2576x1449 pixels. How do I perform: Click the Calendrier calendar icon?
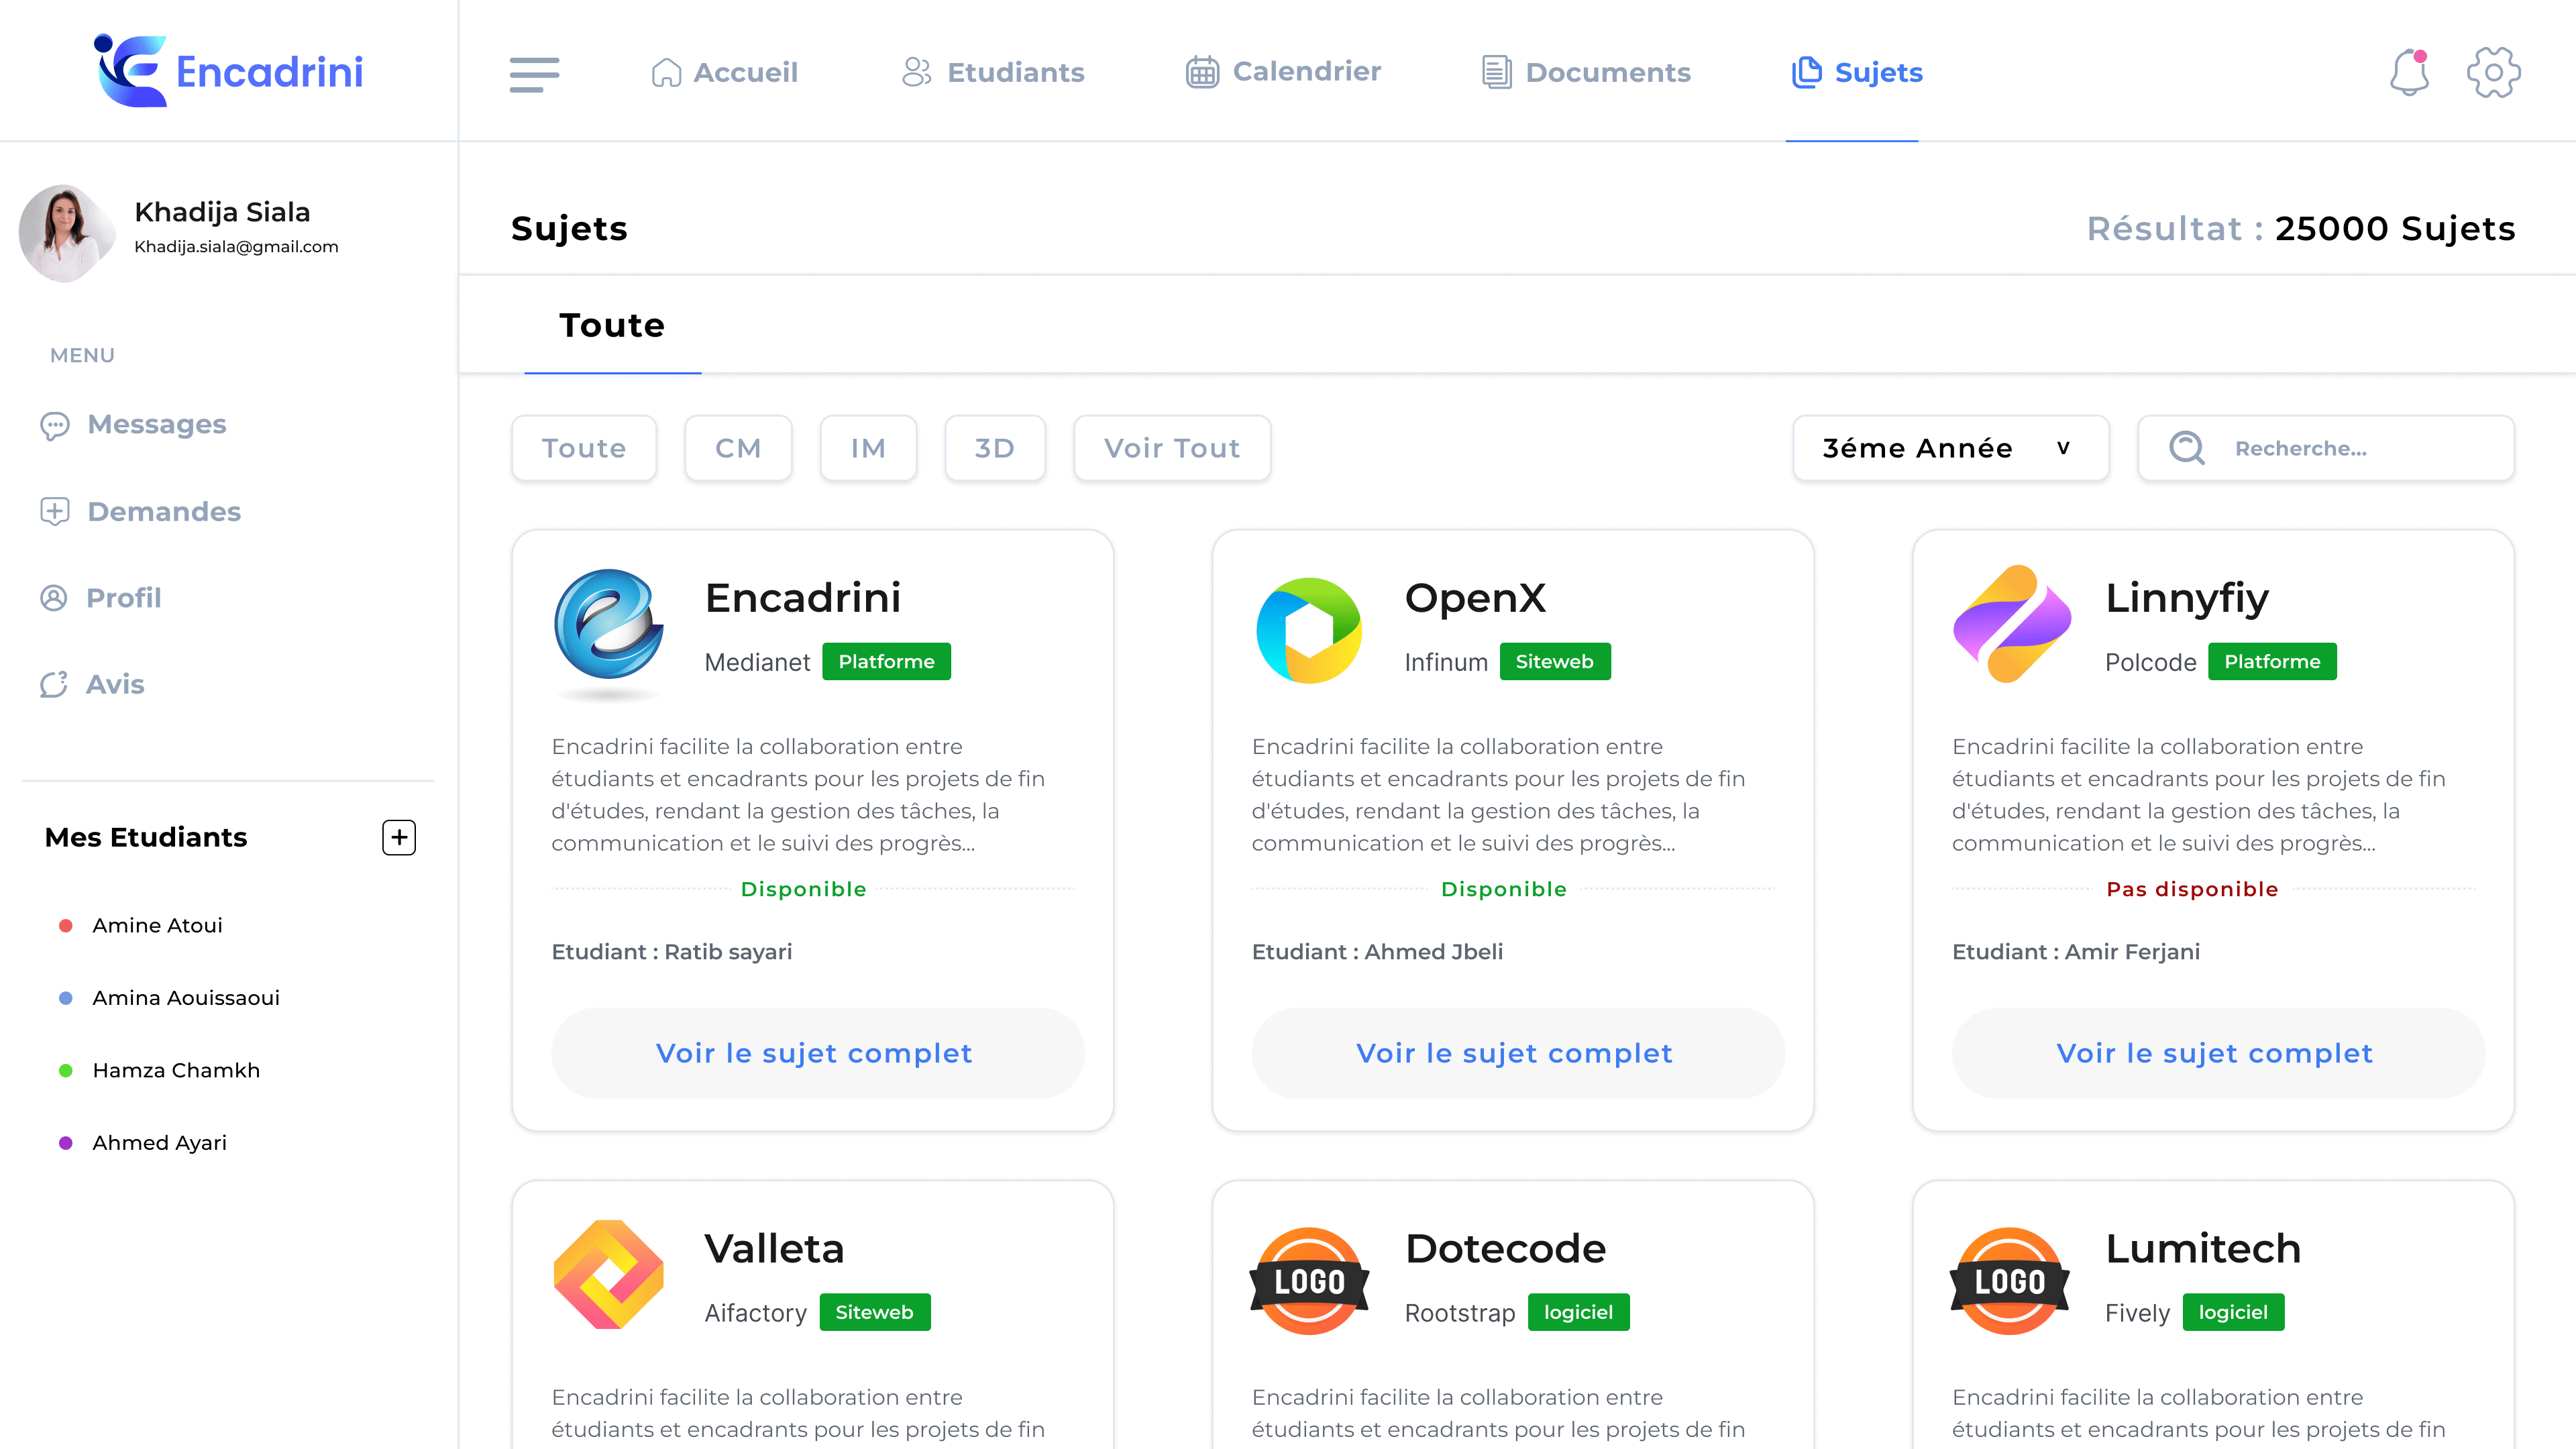pos(1202,72)
